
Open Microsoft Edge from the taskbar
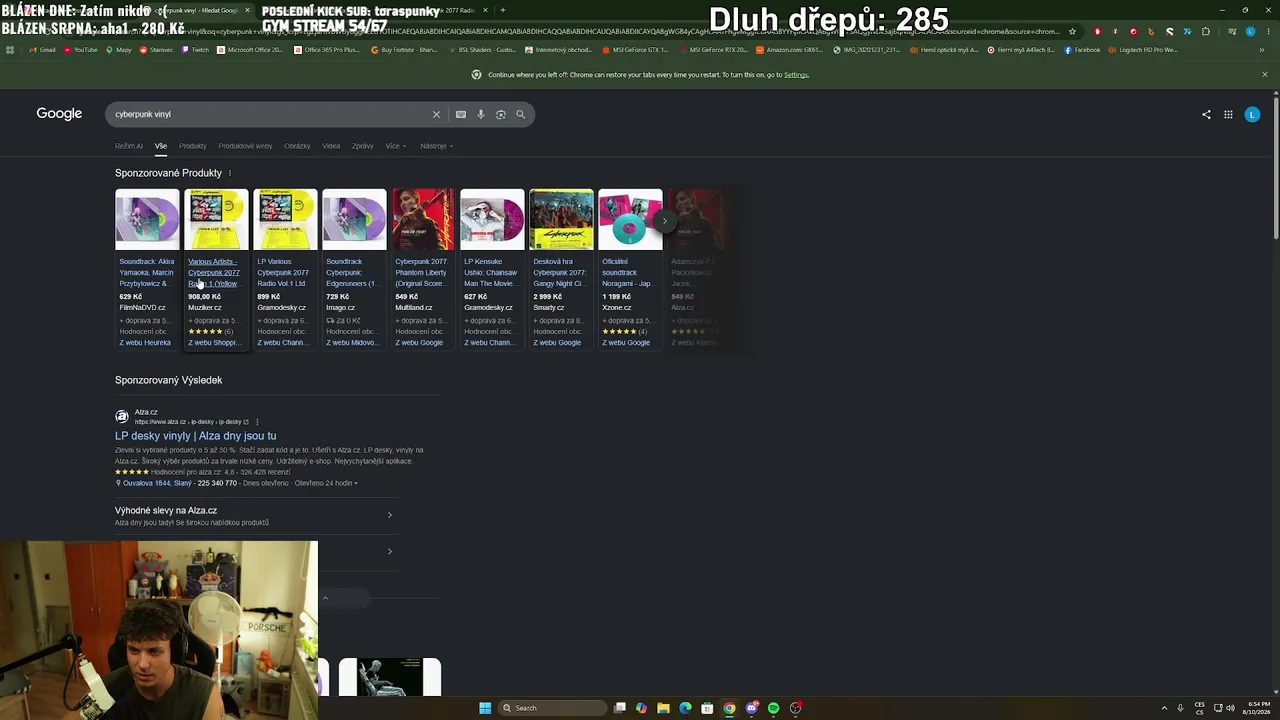point(685,708)
